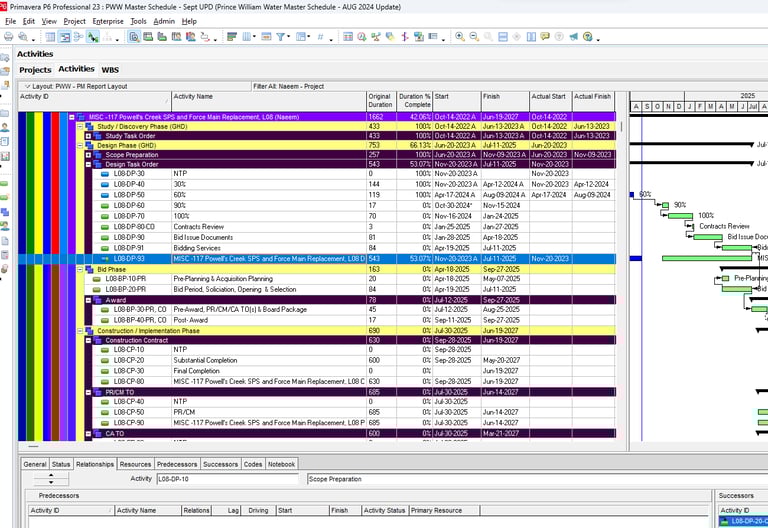Open the Codes details tab
Image resolution: width=768 pixels, height=528 pixels.
point(253,464)
